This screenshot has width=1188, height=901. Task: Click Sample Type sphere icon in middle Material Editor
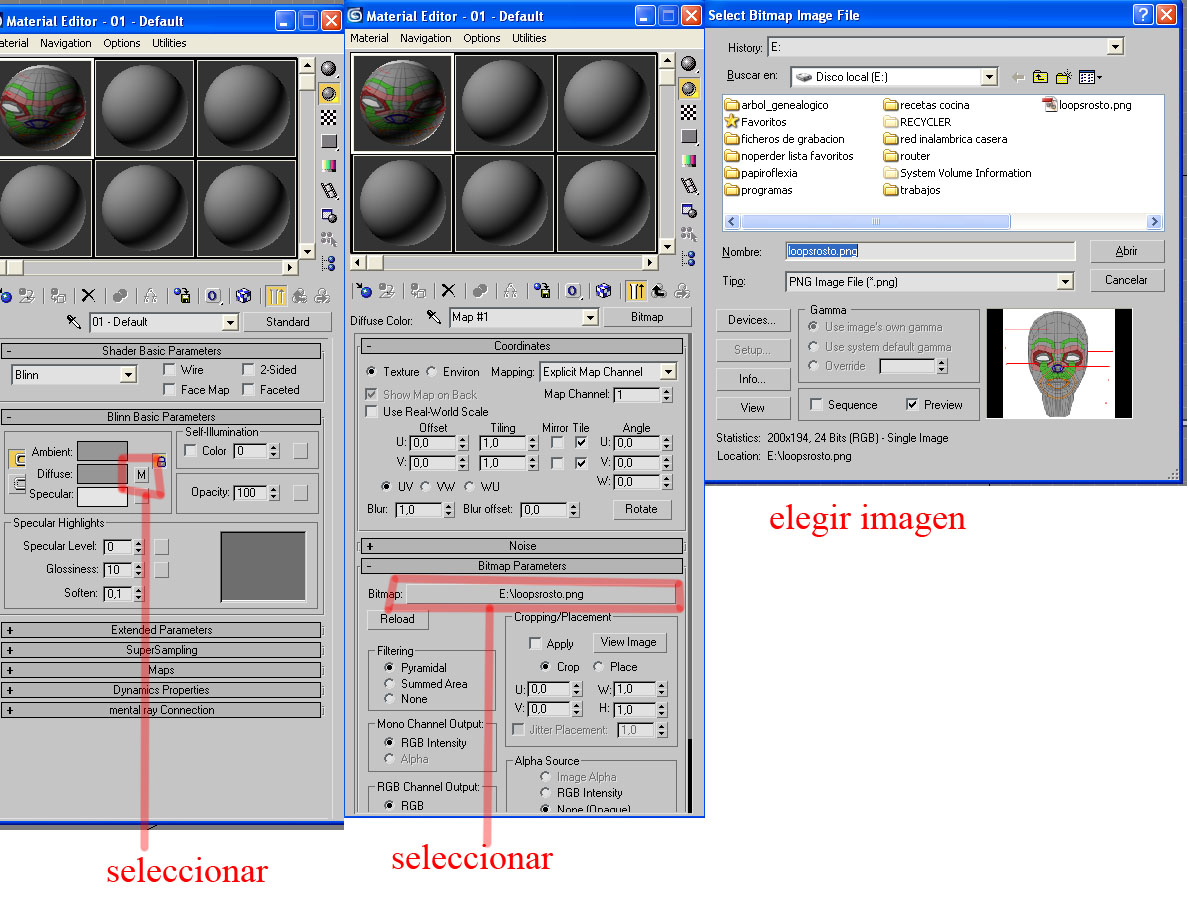point(688,64)
